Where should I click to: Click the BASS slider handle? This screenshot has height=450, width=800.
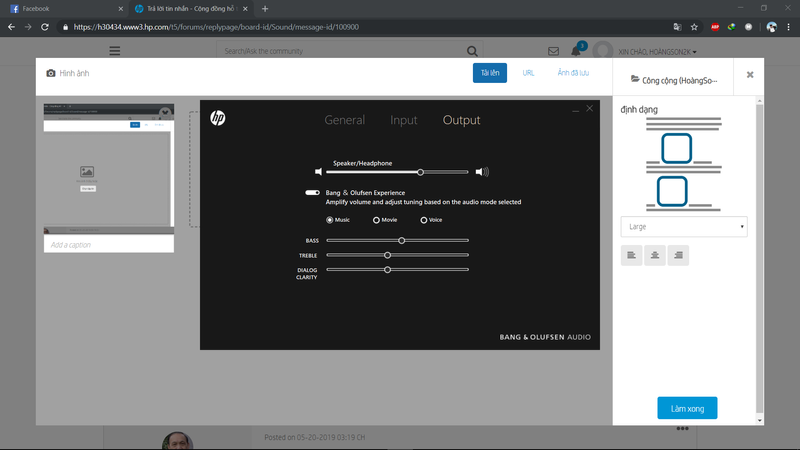tap(402, 240)
